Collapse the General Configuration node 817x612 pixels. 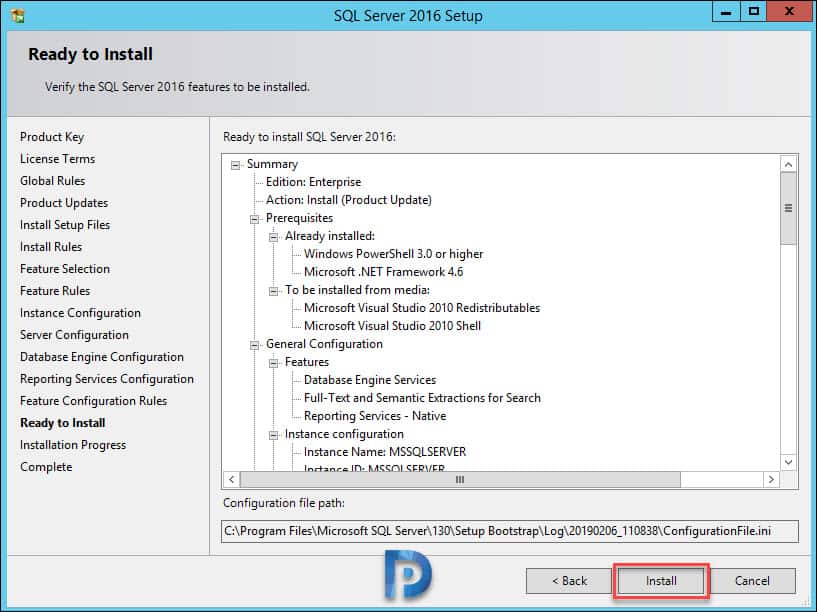coord(254,345)
